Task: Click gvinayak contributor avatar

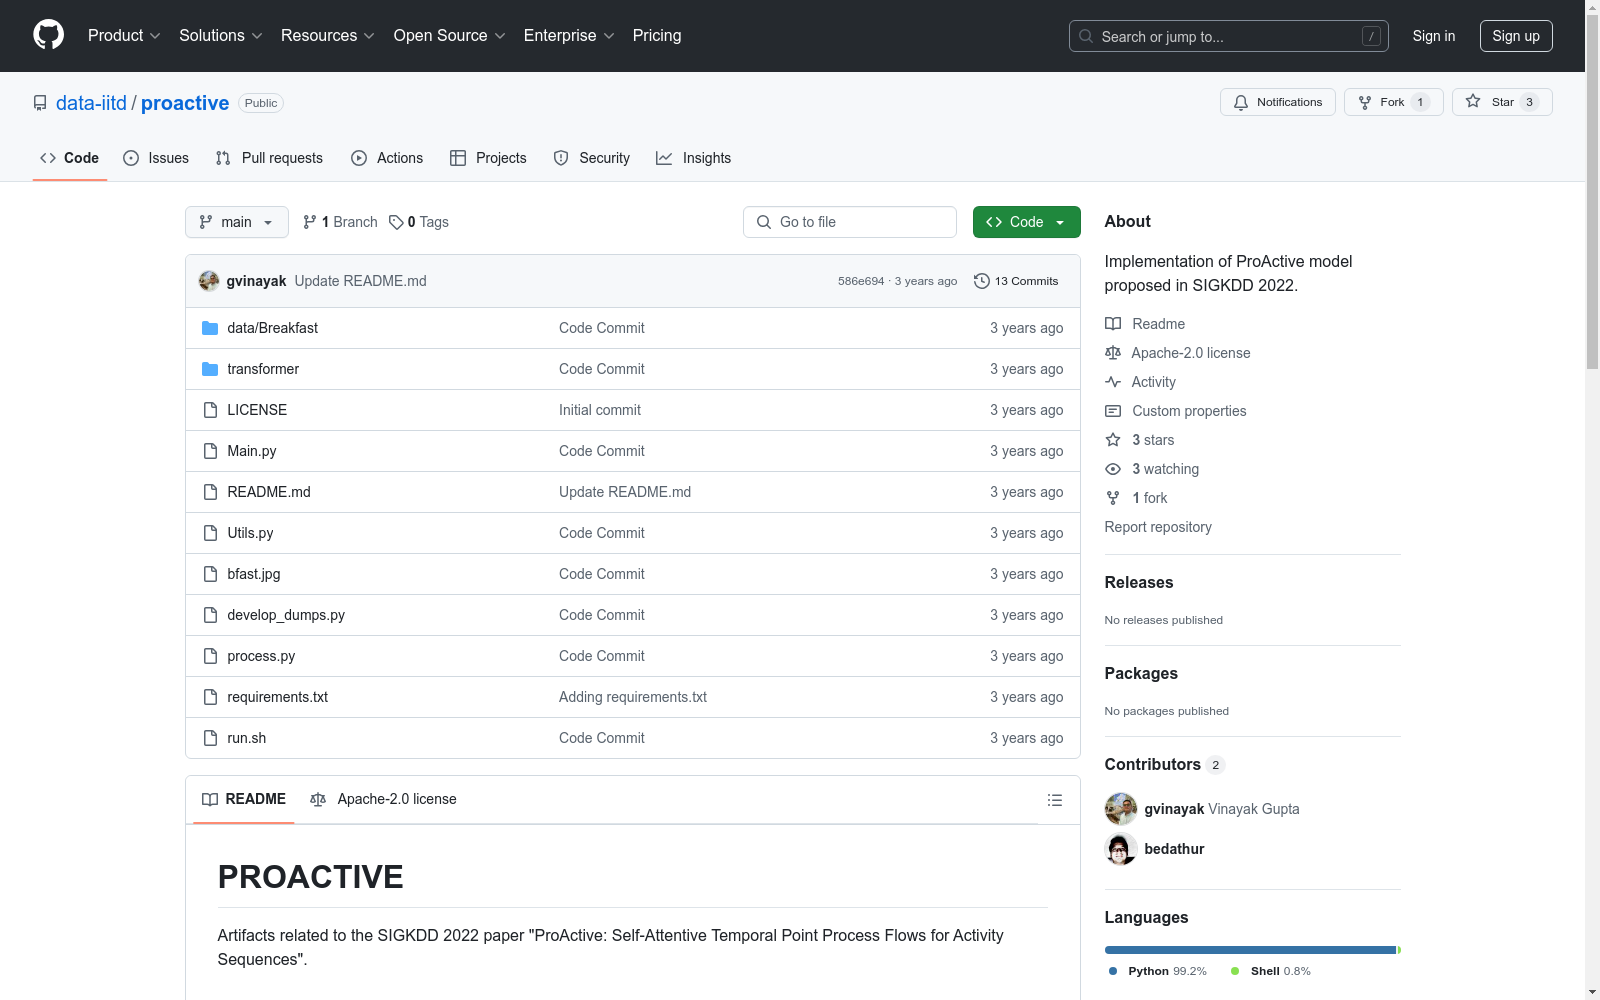Action: (x=1121, y=809)
